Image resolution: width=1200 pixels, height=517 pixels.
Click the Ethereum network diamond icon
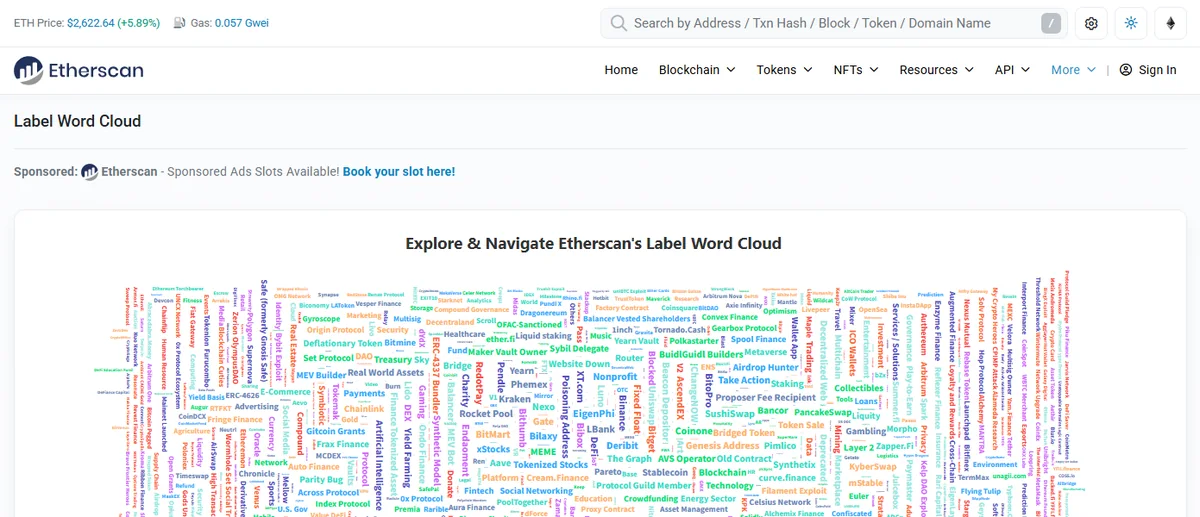[1170, 23]
